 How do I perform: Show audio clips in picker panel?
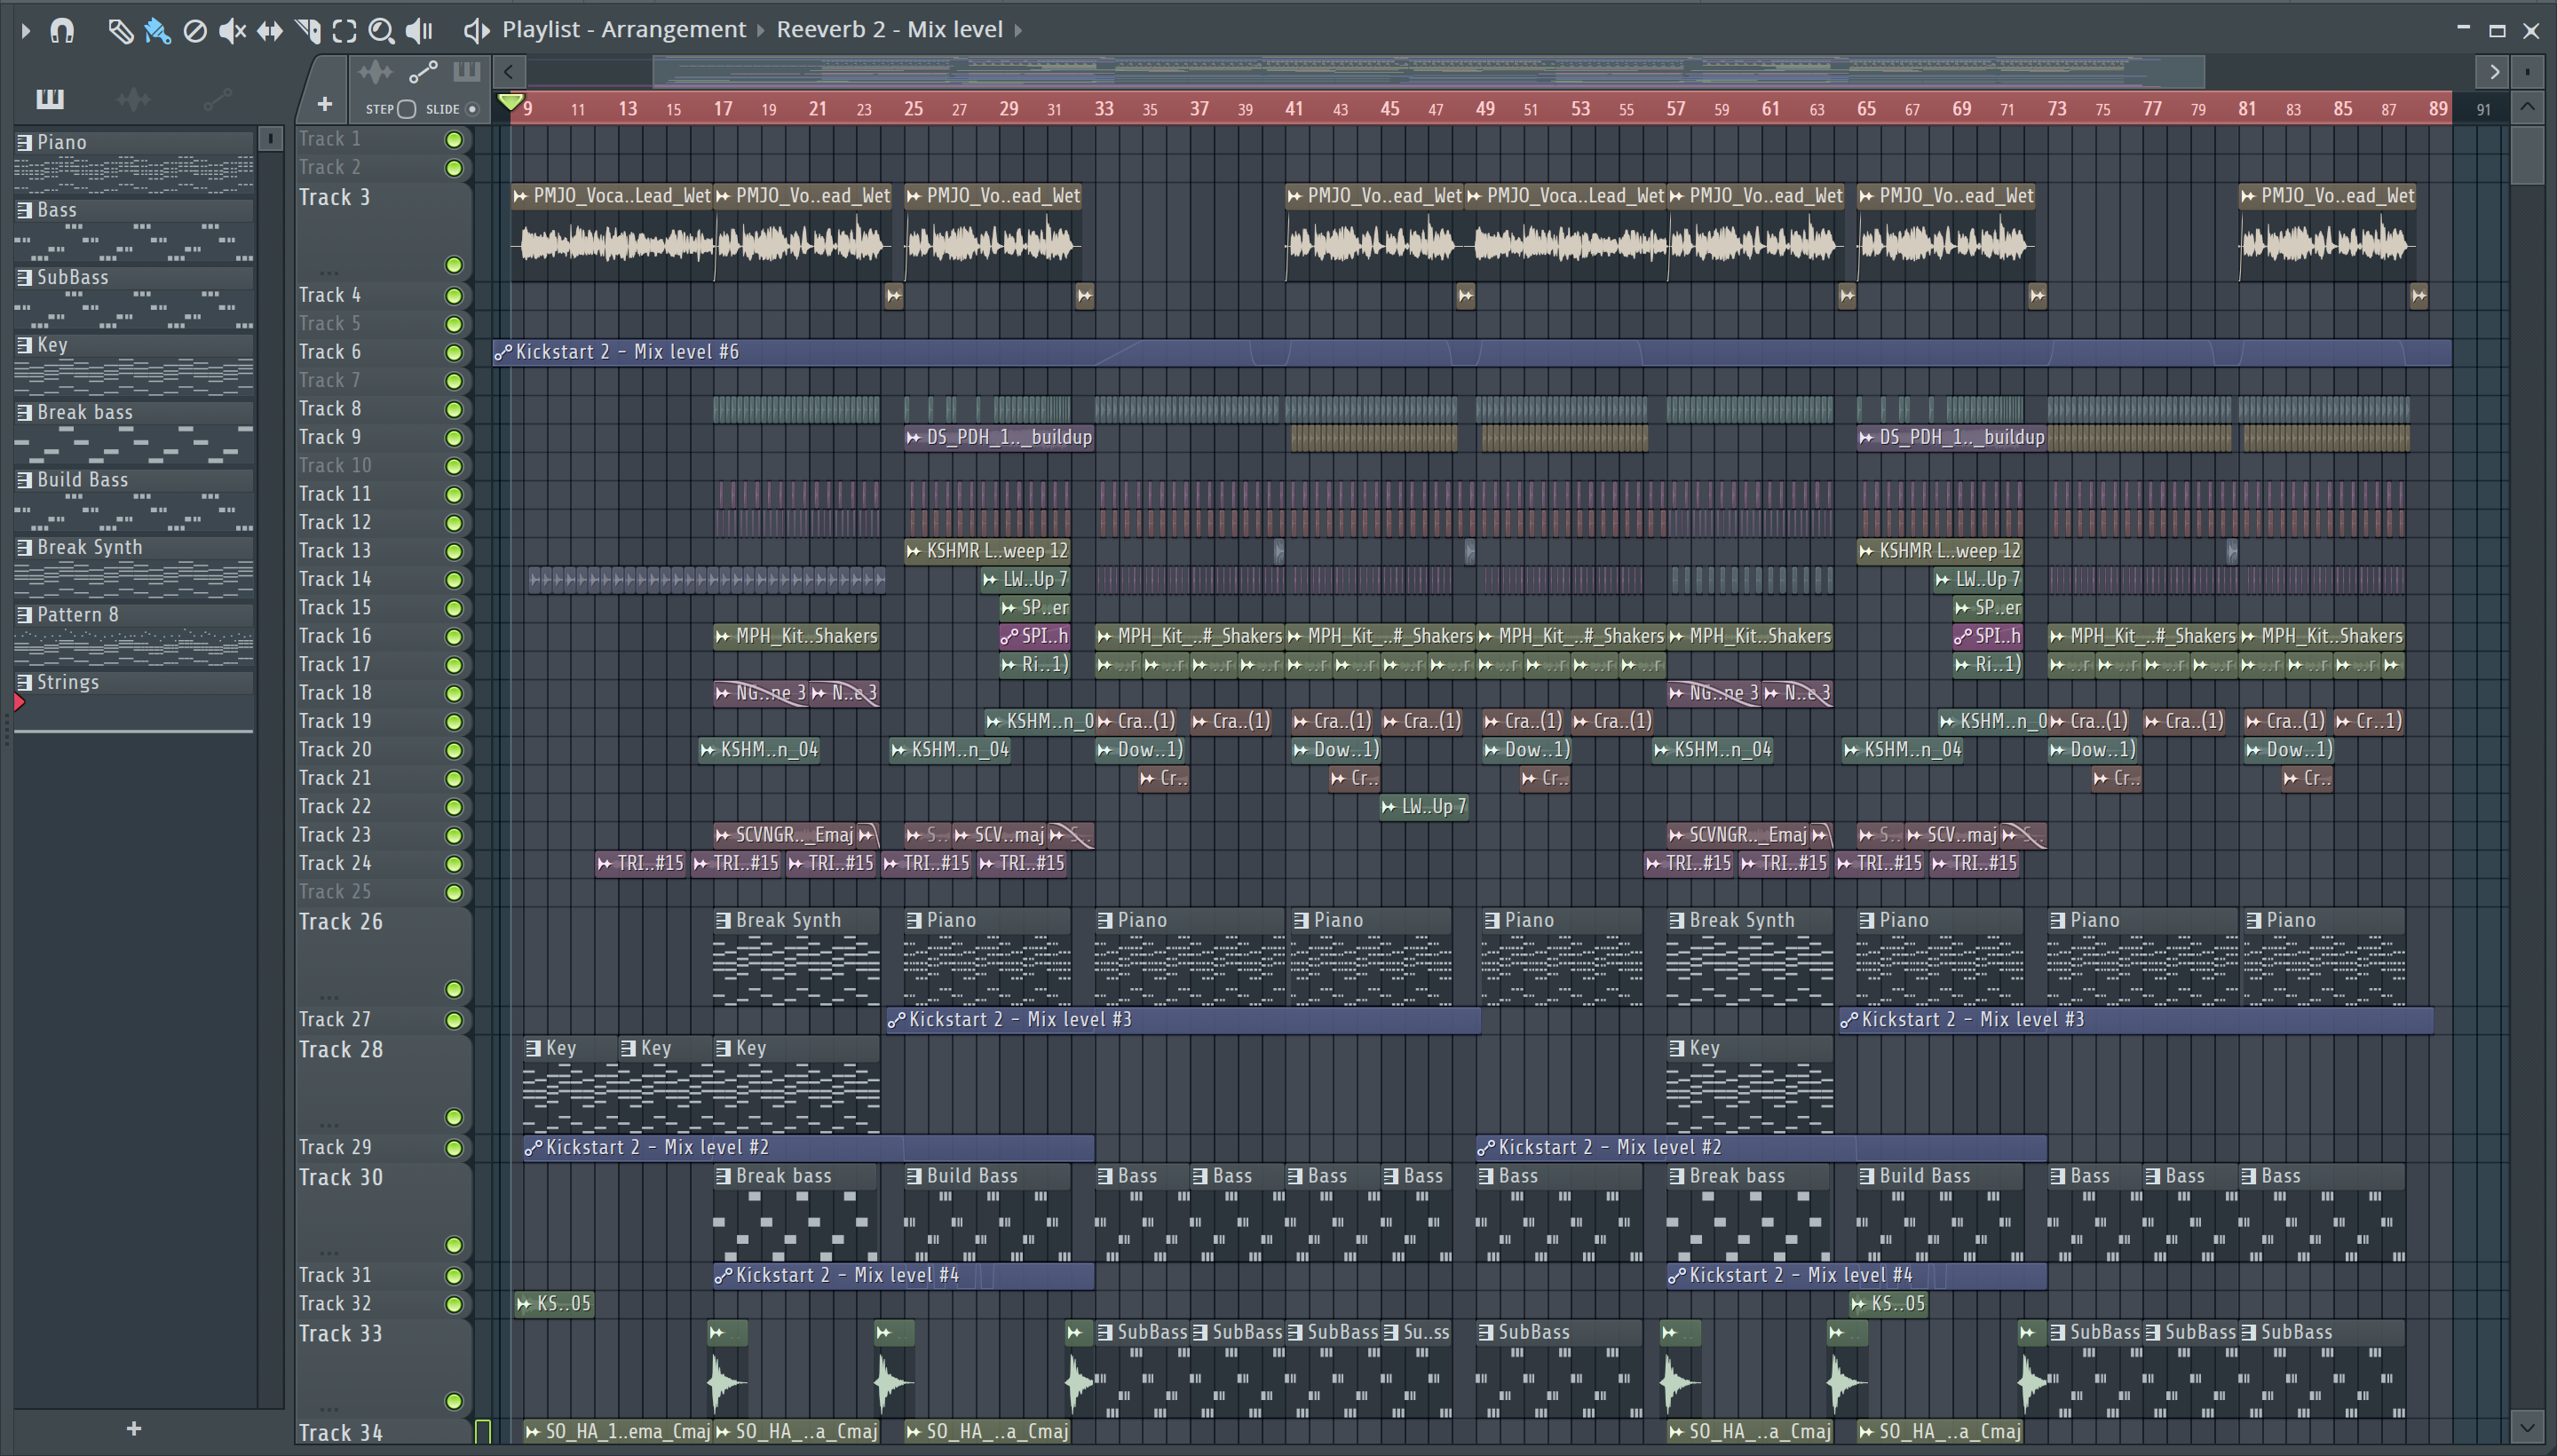pos(133,98)
